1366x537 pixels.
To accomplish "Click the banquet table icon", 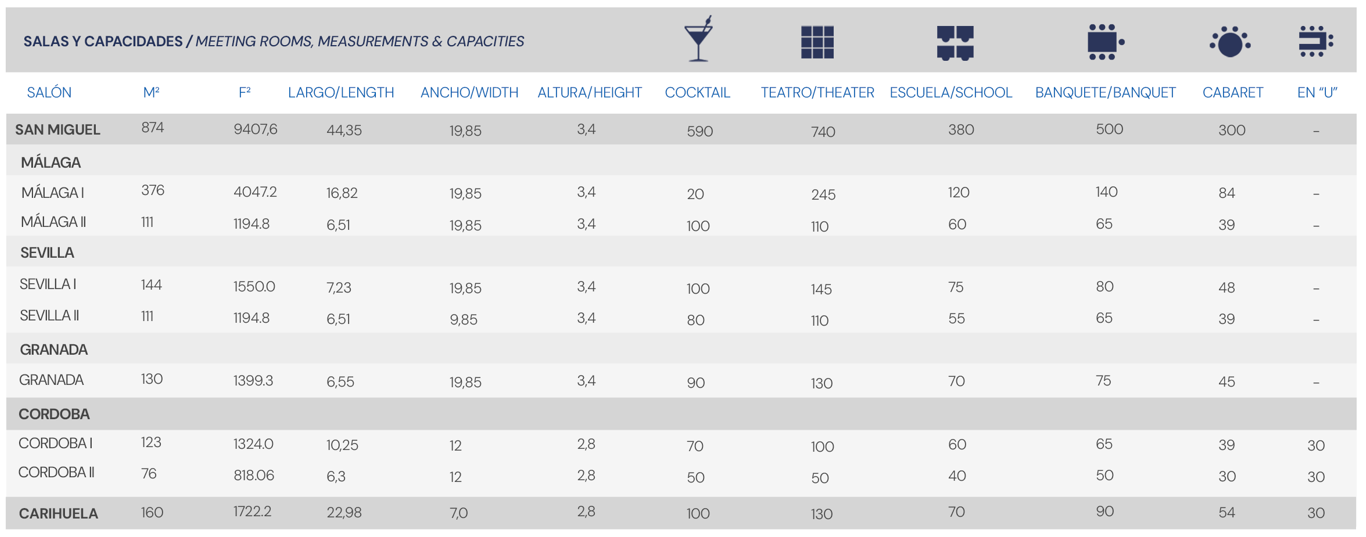I will pos(1104,42).
